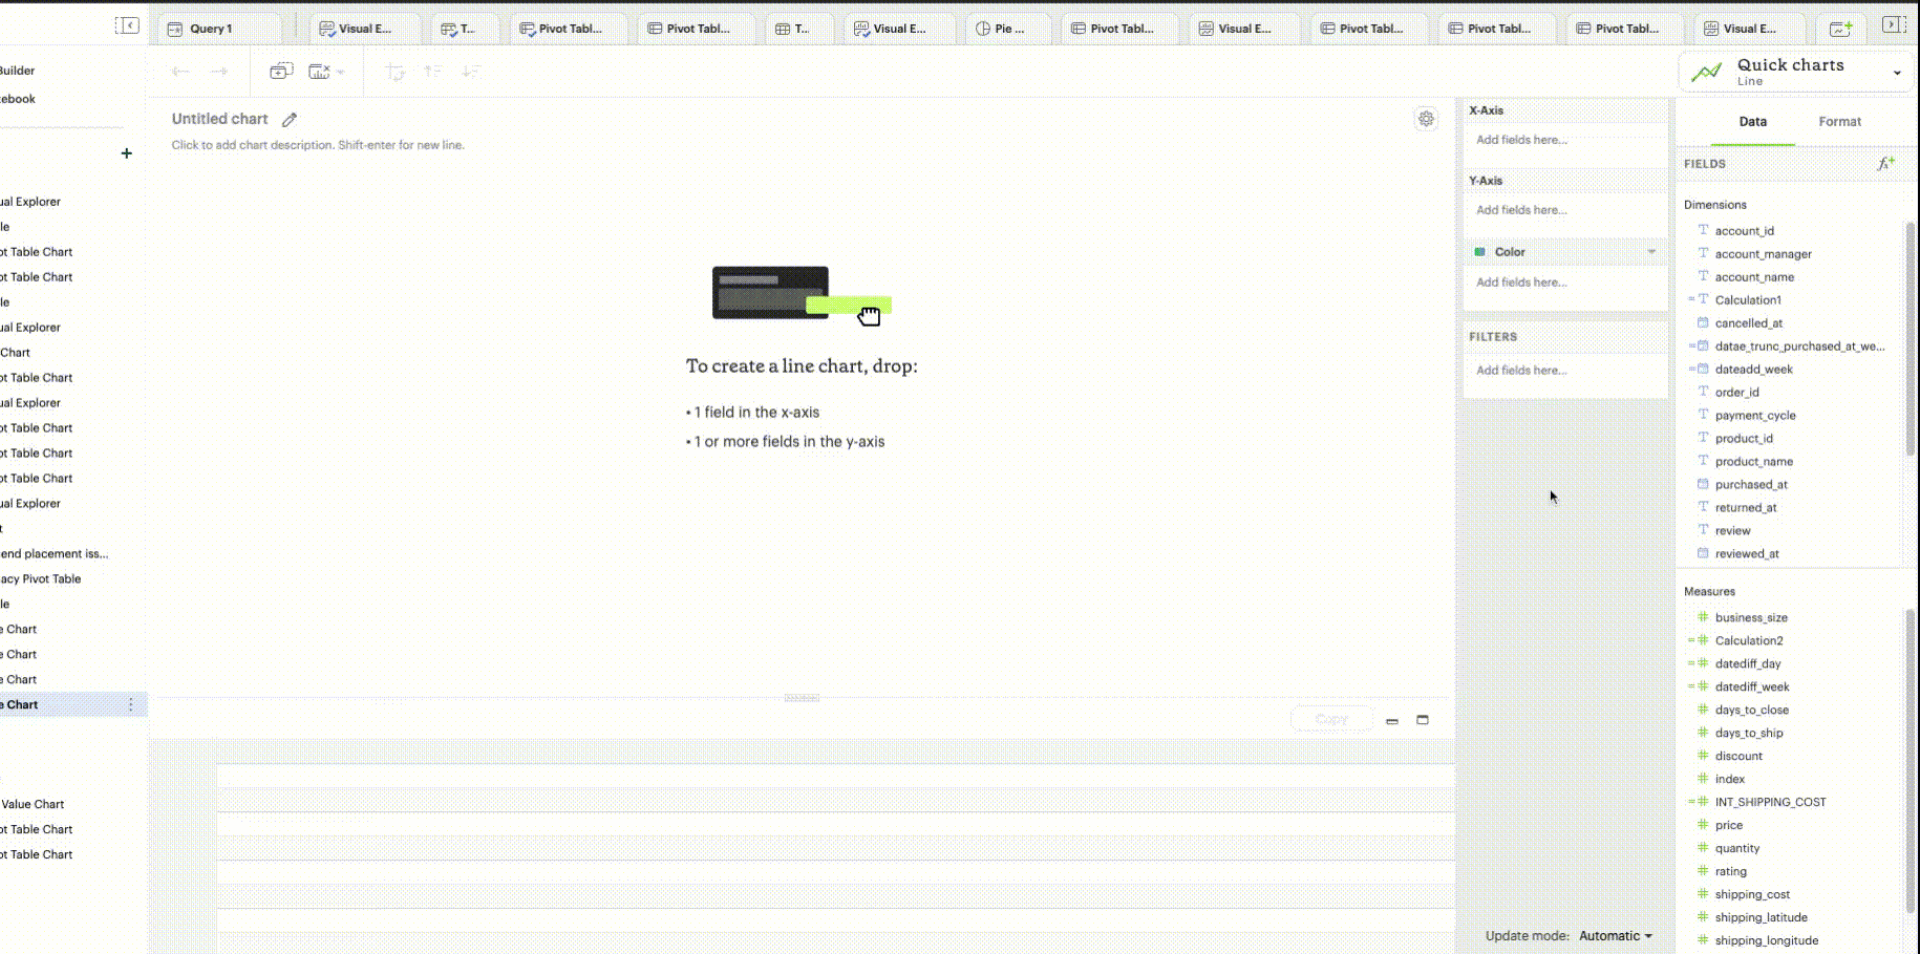Open the Quick charts type dropdown
The image size is (1920, 954).
(x=1896, y=72)
